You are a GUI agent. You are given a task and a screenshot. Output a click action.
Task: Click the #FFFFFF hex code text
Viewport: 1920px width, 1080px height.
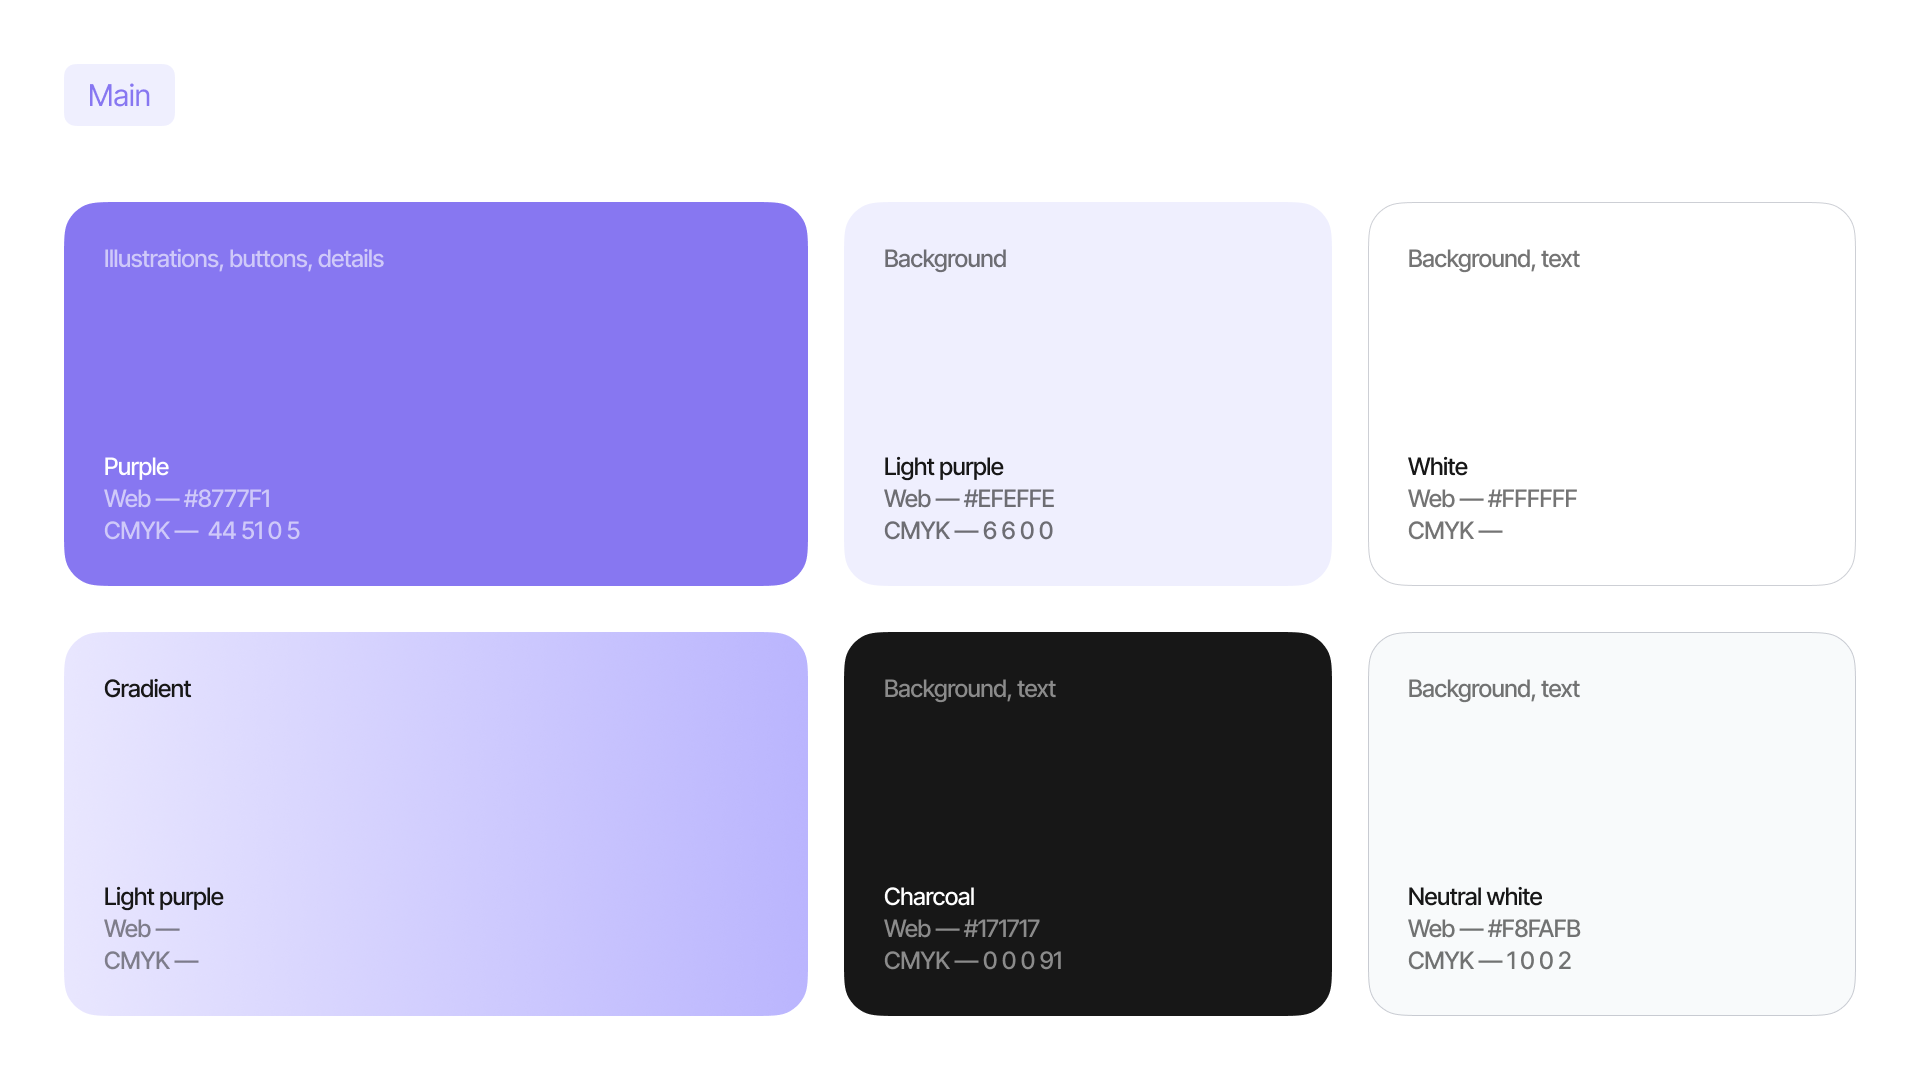(1532, 499)
